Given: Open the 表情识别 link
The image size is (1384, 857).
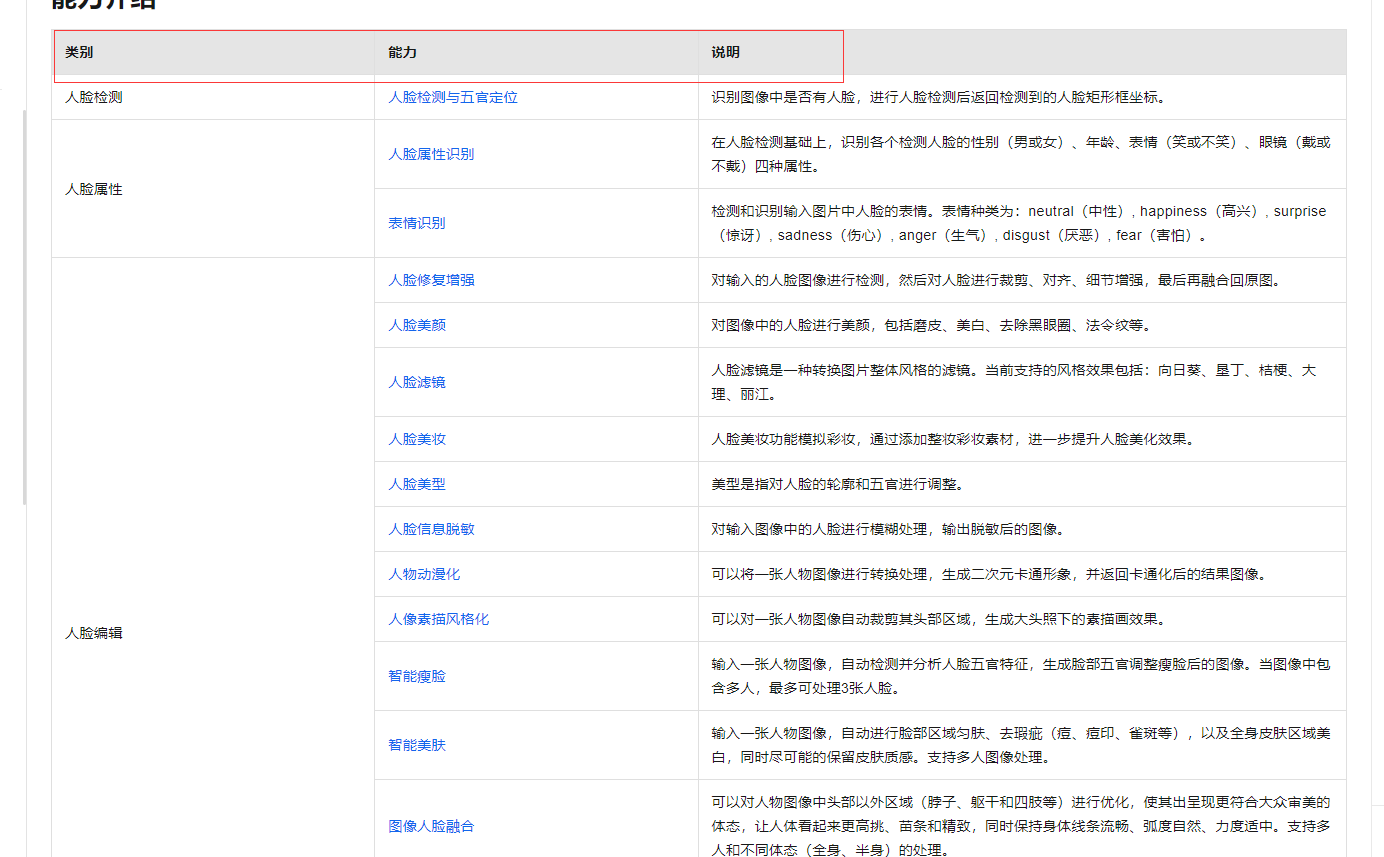Looking at the screenshot, I should (417, 223).
